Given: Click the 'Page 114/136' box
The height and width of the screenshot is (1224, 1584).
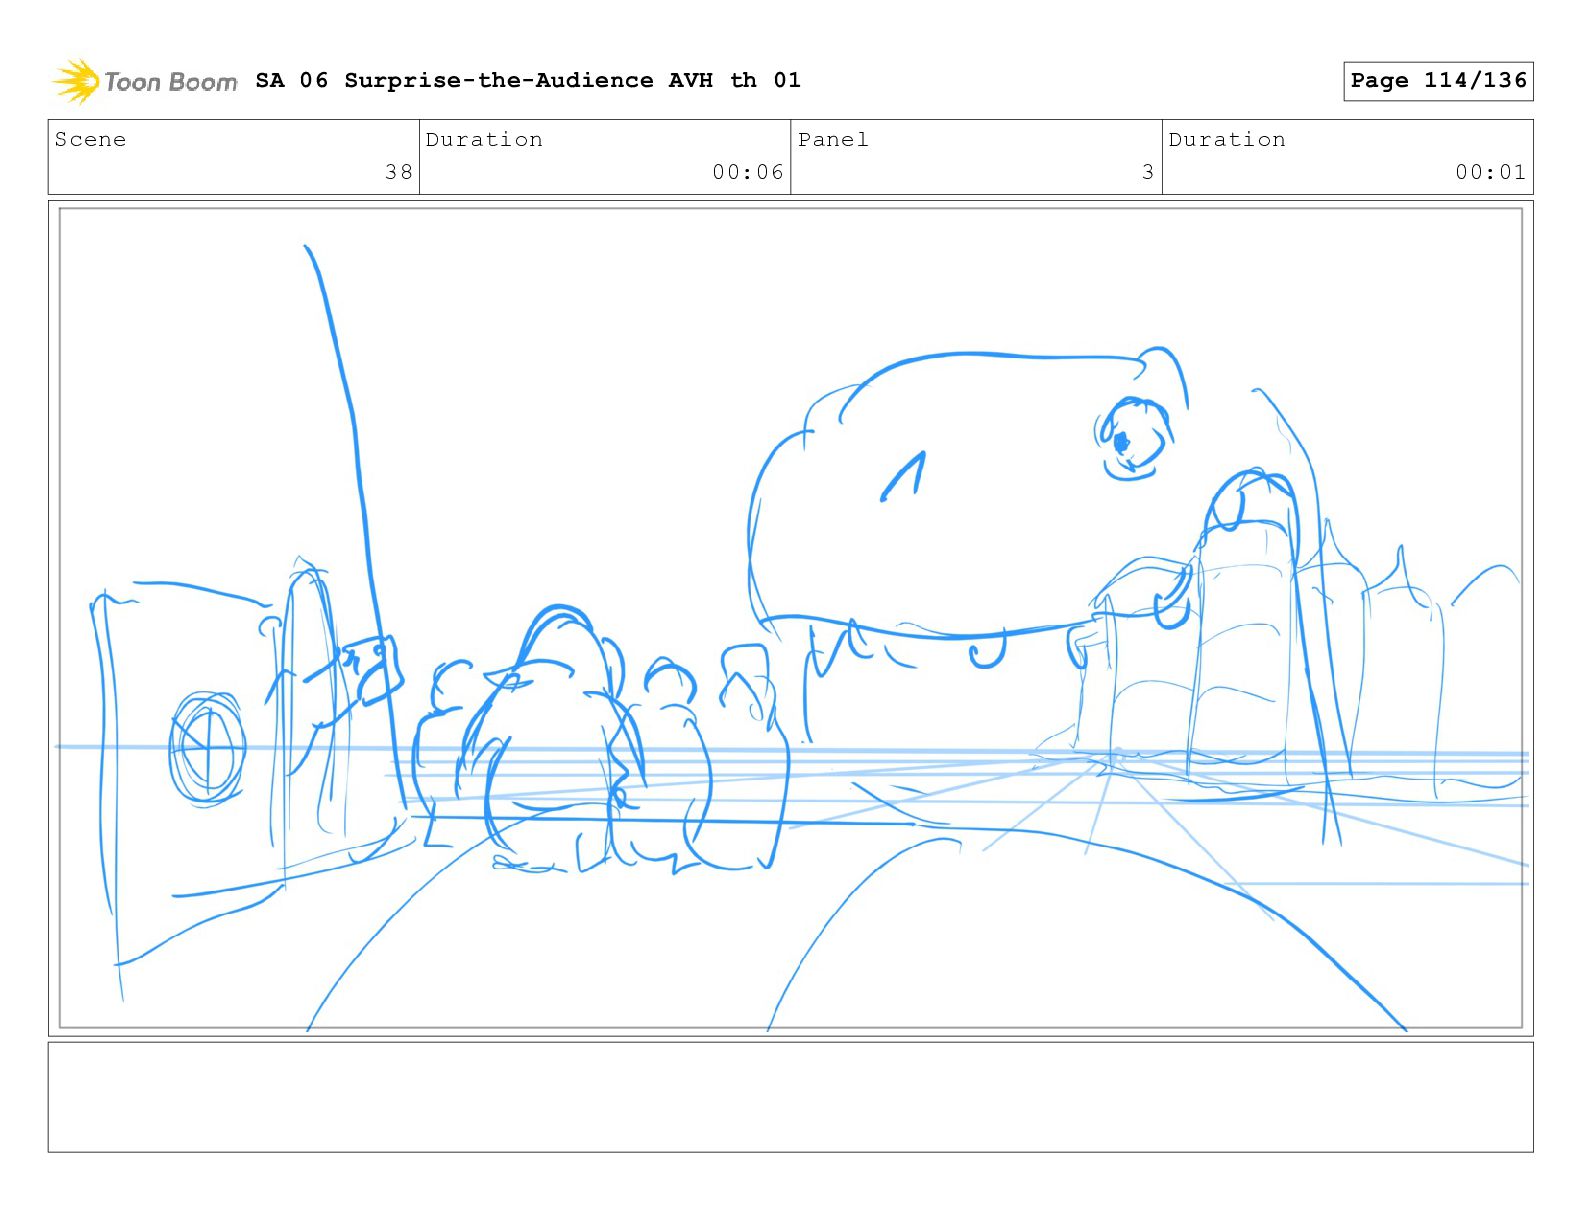Looking at the screenshot, I should (x=1438, y=81).
